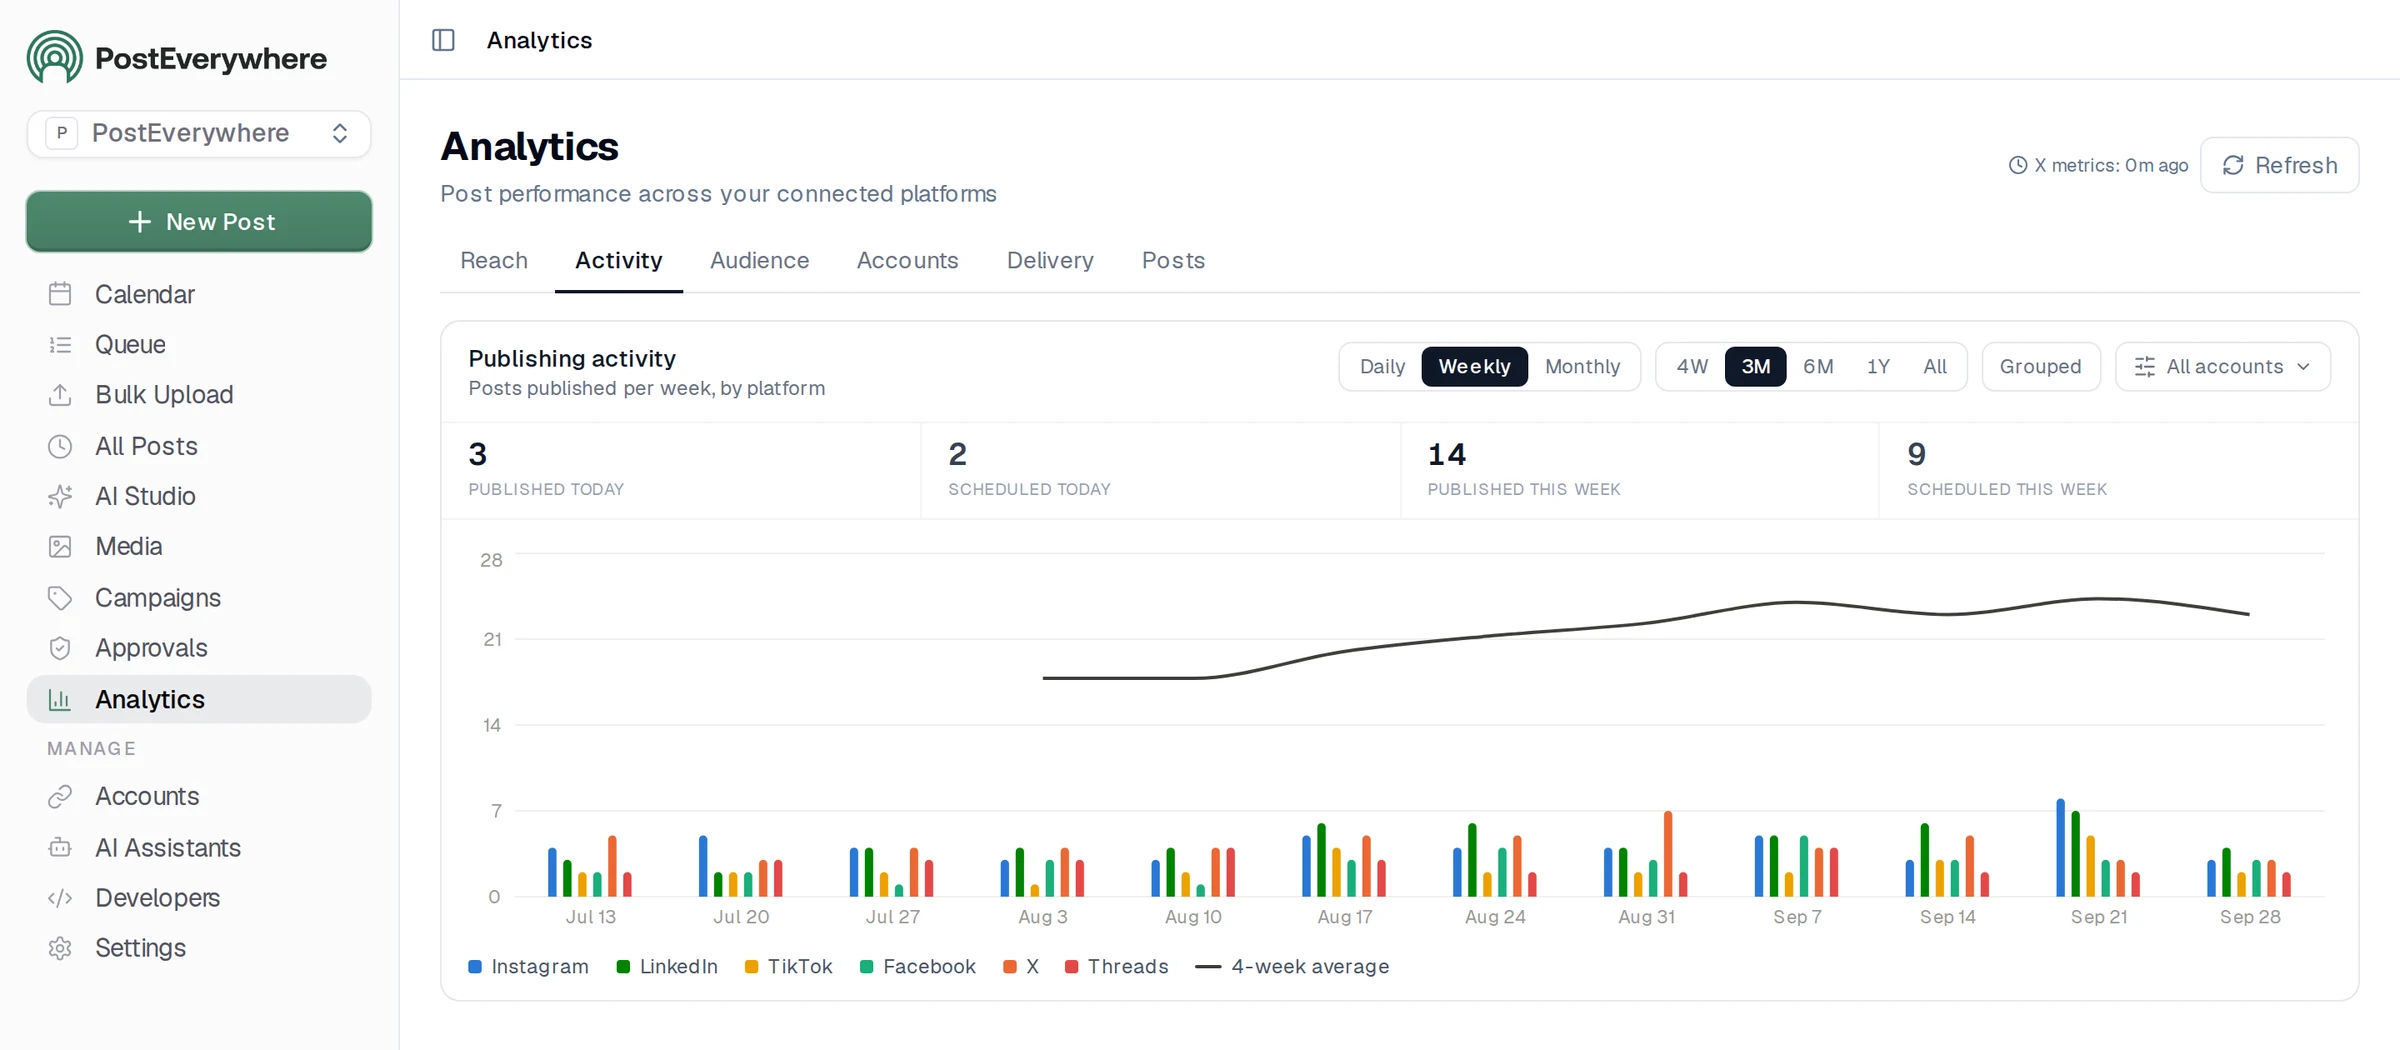The image size is (2400, 1050).
Task: Click the PostEverywhere logo icon
Action: click(x=55, y=57)
